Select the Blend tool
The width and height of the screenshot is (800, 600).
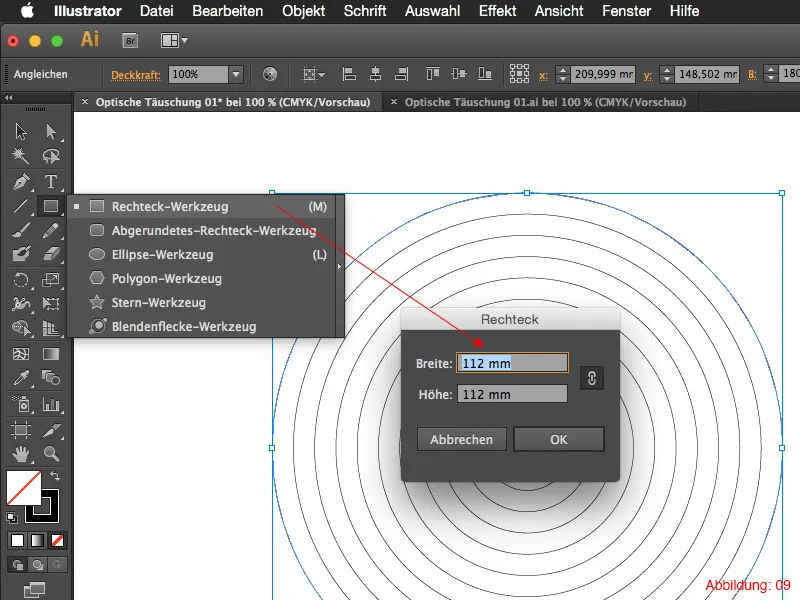click(51, 378)
